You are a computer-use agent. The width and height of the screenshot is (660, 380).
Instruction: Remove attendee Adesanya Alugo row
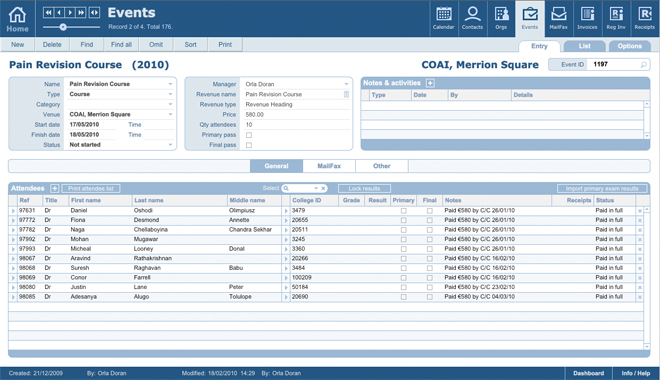pos(640,297)
